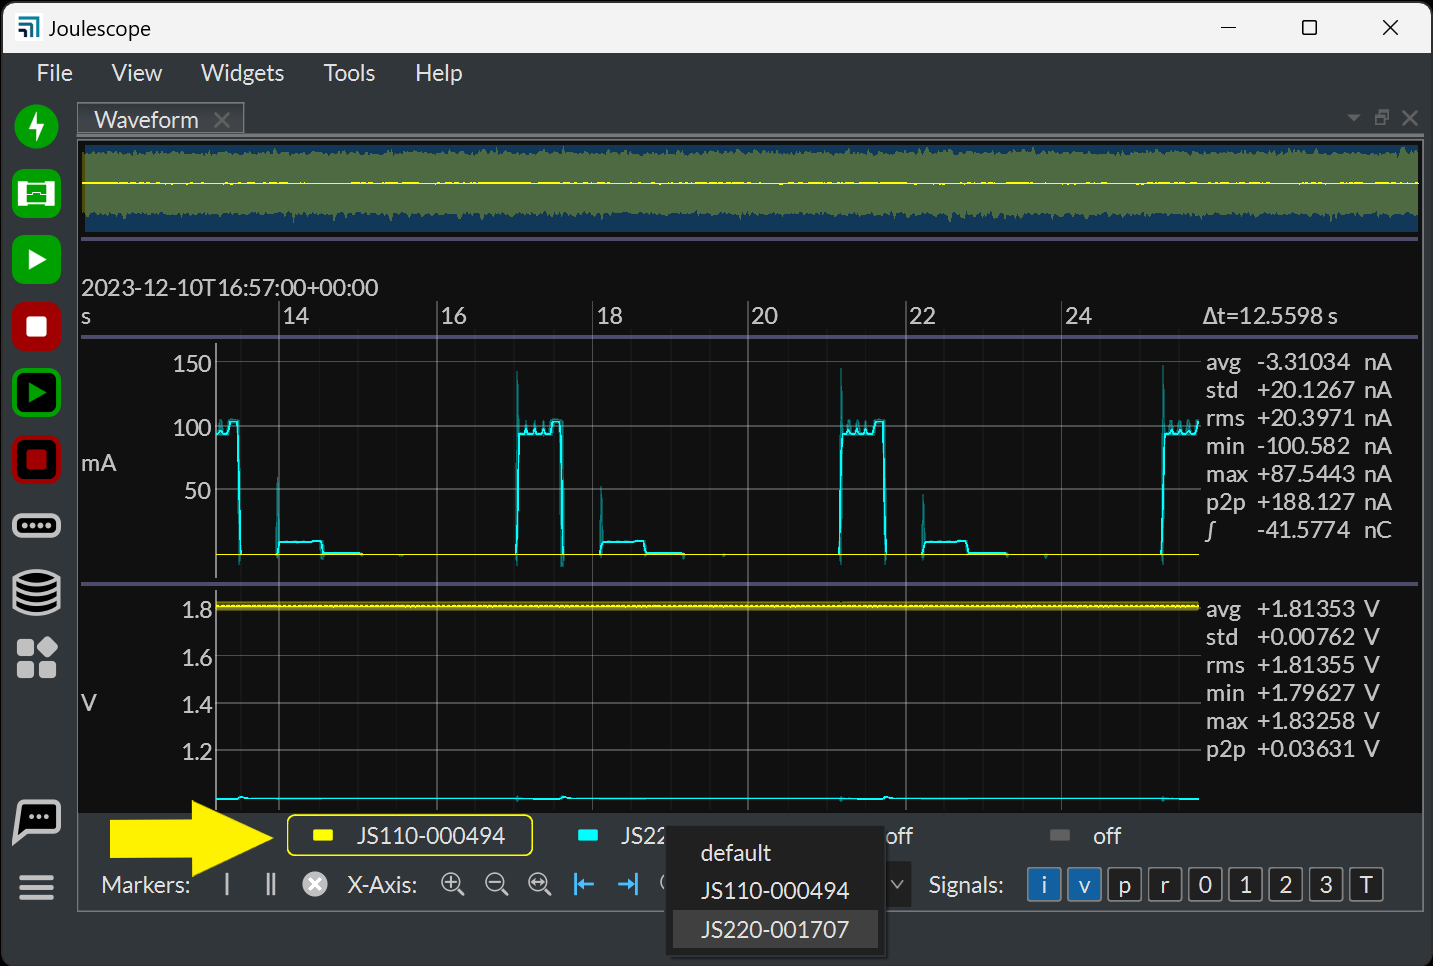Image resolution: width=1433 pixels, height=966 pixels.
Task: Toggle the current signal 'i' button
Action: (x=1044, y=885)
